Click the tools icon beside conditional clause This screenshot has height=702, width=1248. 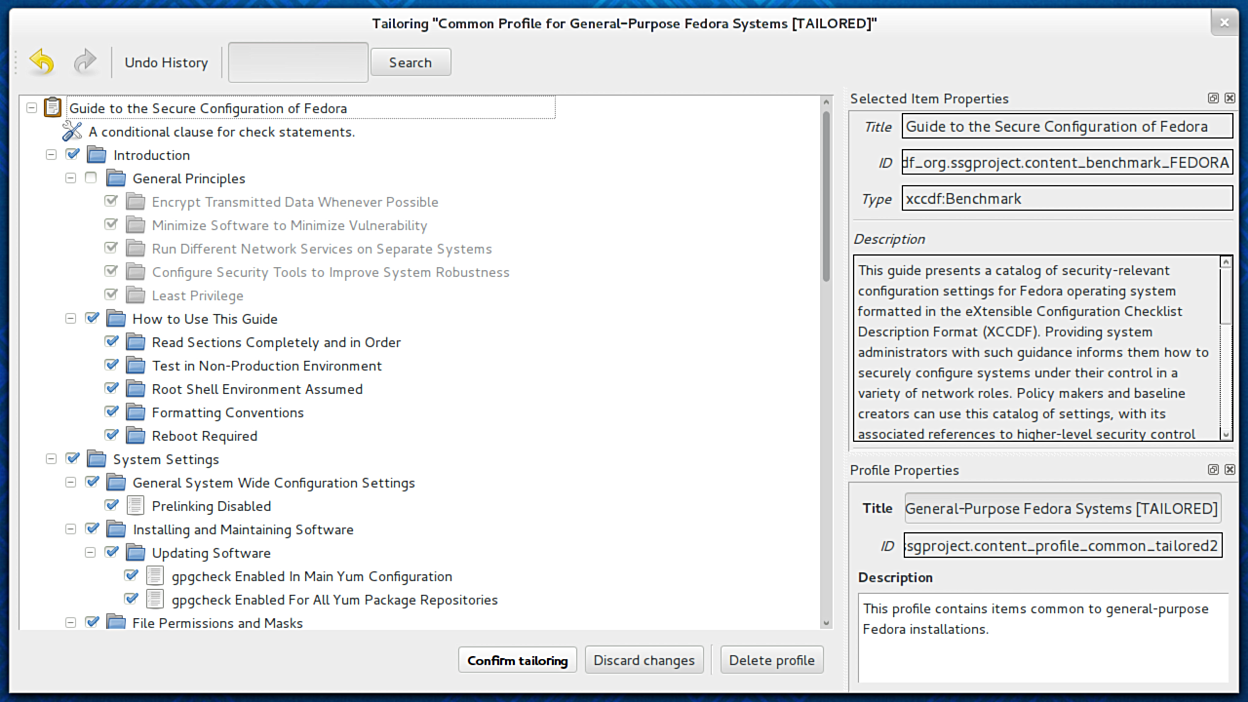click(x=72, y=131)
